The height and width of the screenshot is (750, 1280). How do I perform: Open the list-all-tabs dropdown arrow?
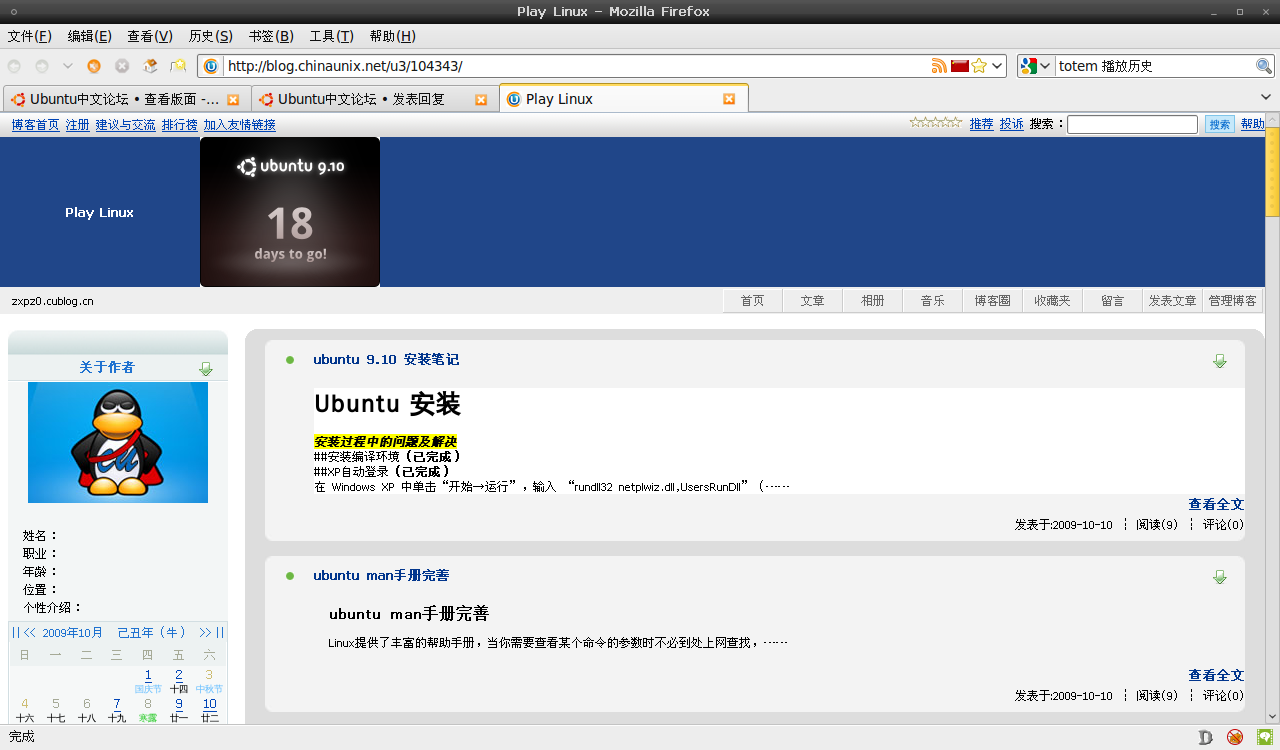point(1265,98)
